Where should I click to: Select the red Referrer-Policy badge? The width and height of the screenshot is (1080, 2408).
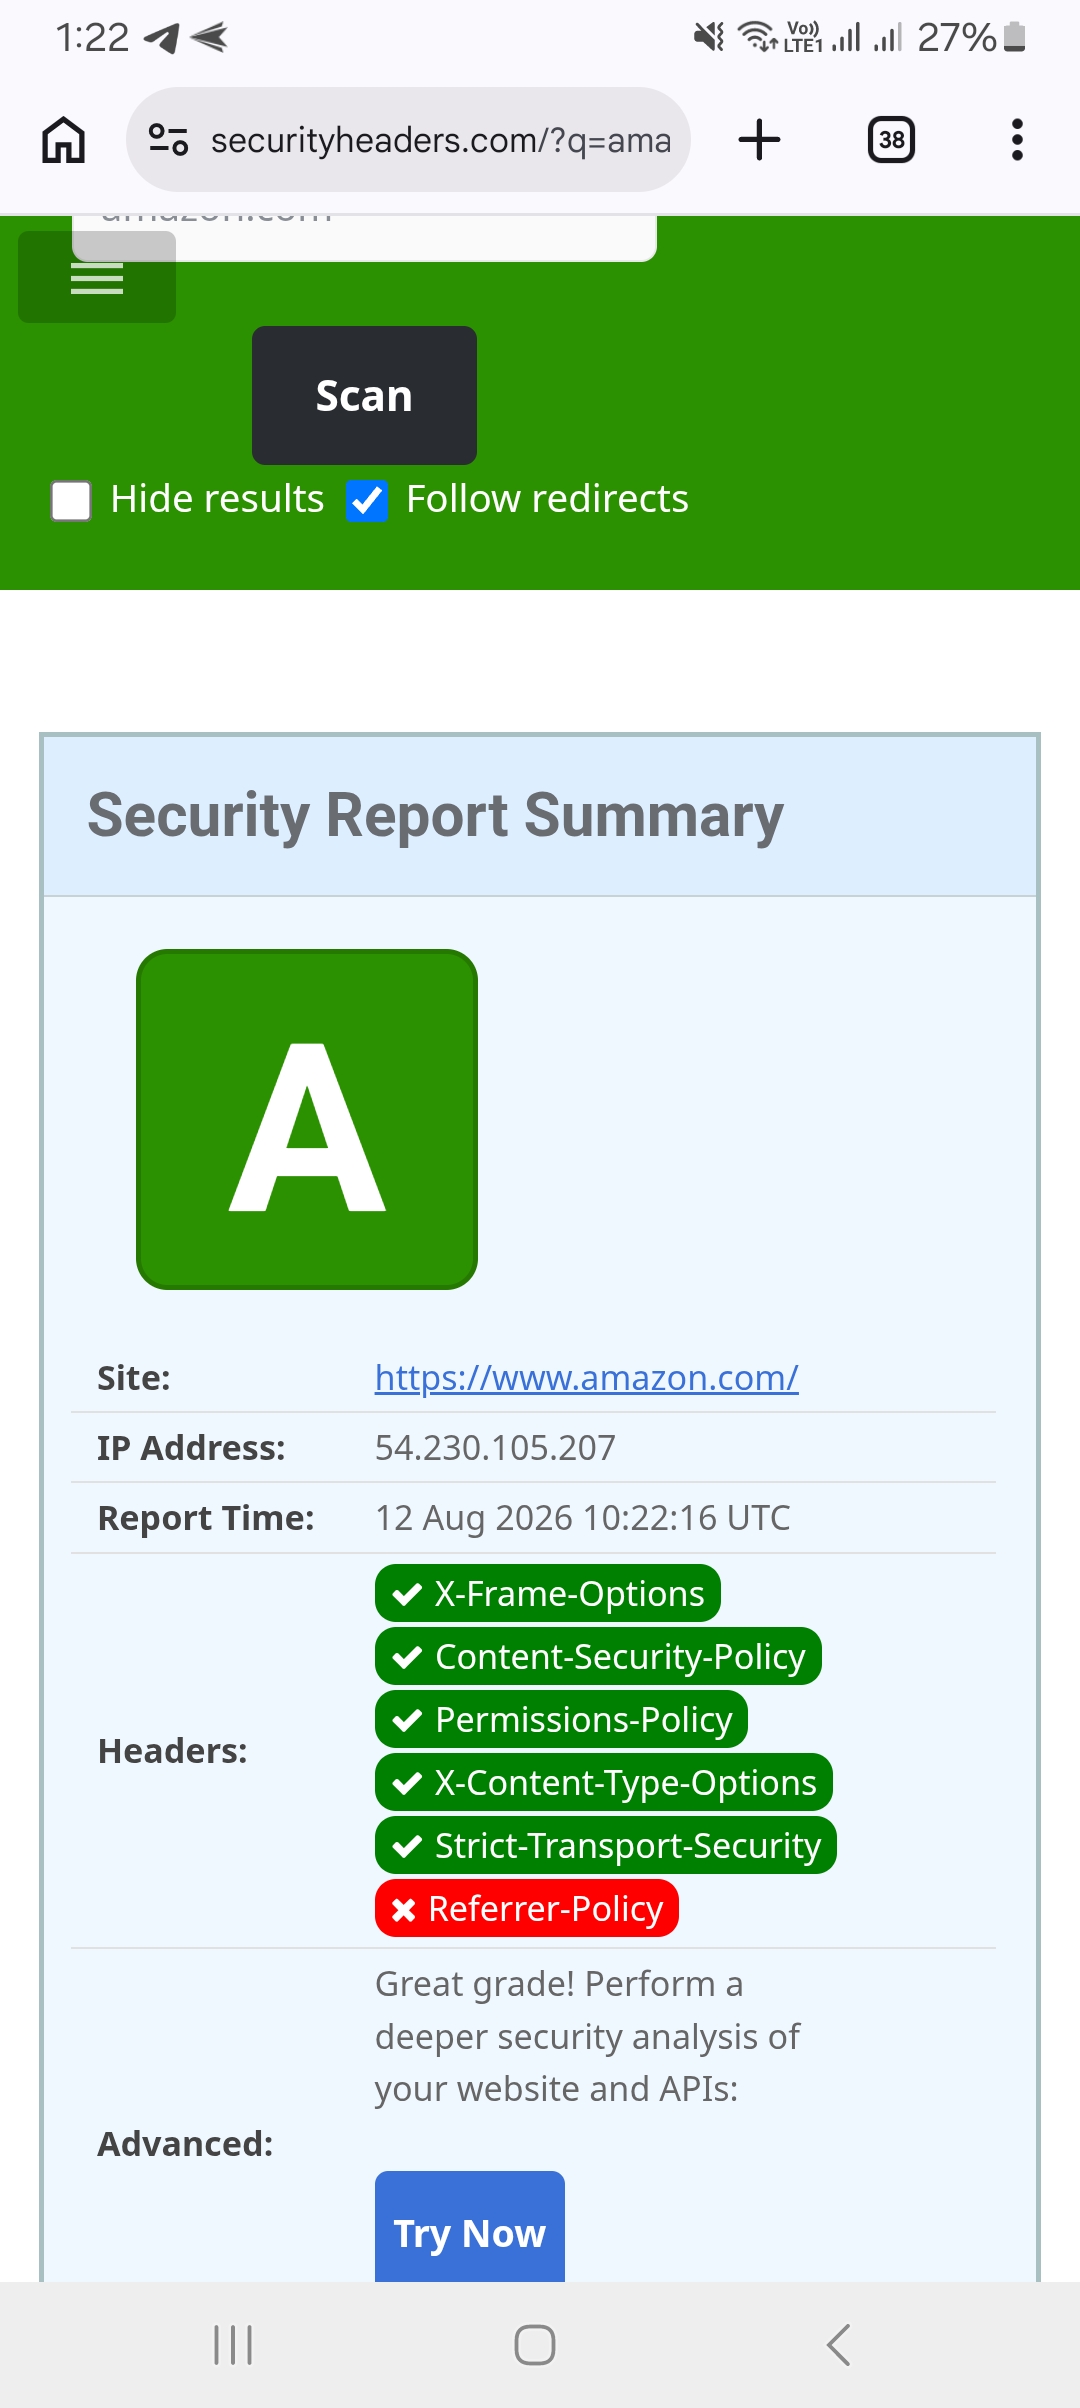pos(527,1908)
